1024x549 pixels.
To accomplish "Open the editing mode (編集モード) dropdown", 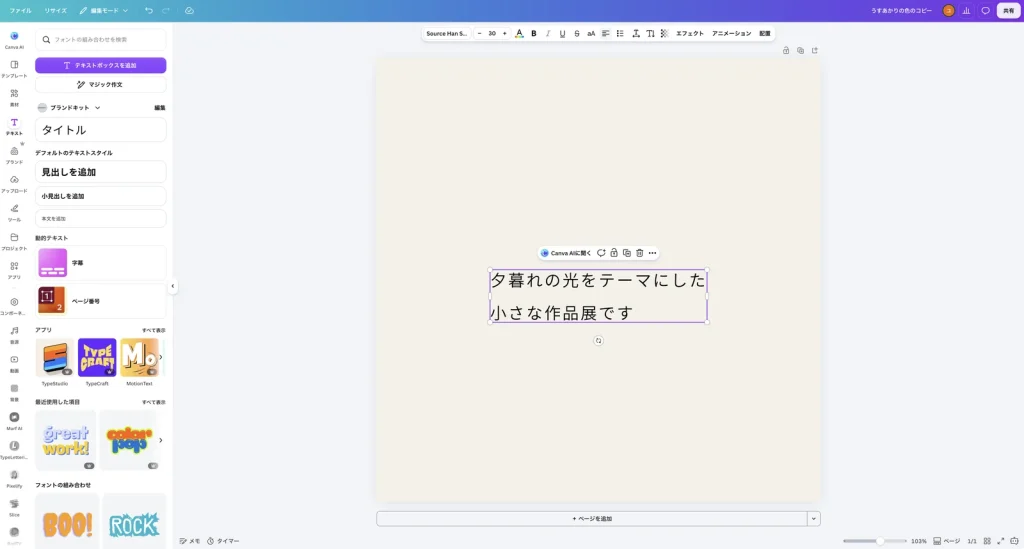I will [104, 10].
